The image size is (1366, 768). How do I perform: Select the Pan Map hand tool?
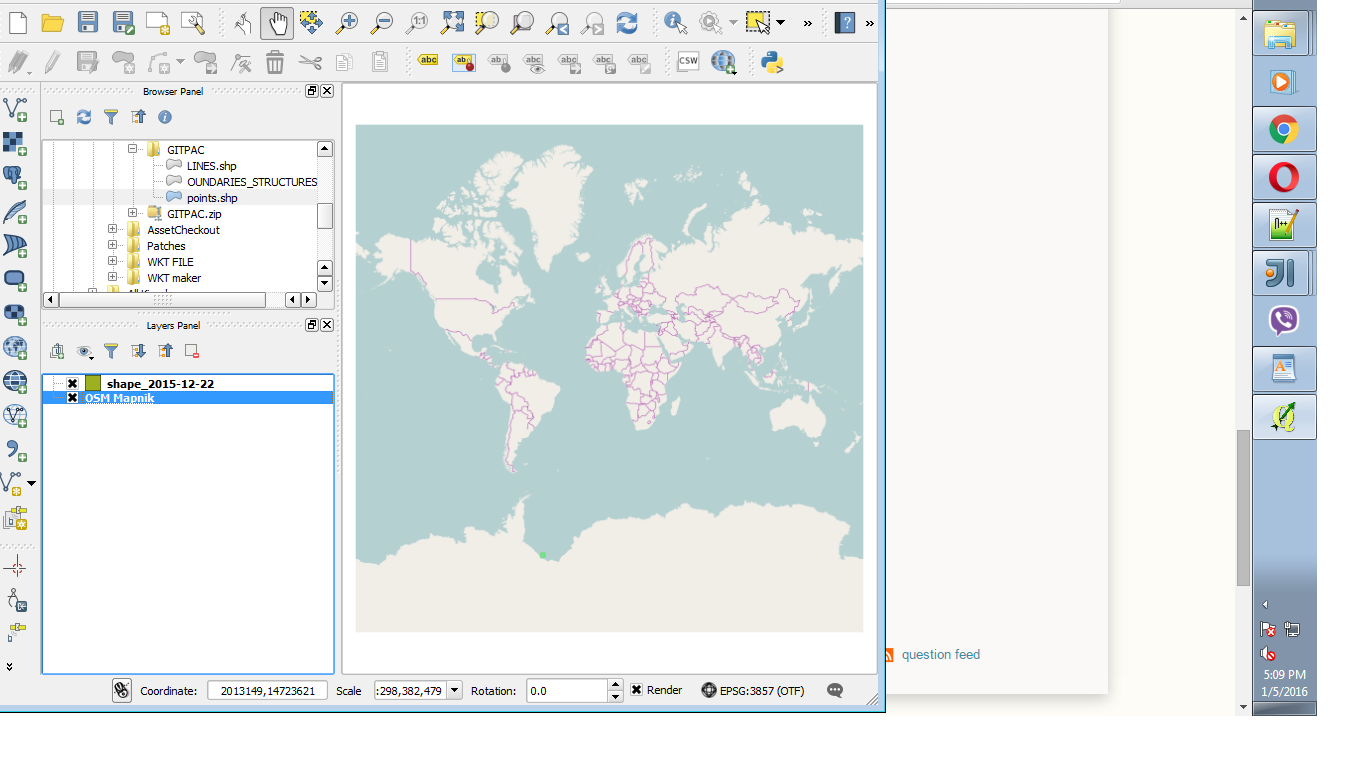pyautogui.click(x=277, y=23)
